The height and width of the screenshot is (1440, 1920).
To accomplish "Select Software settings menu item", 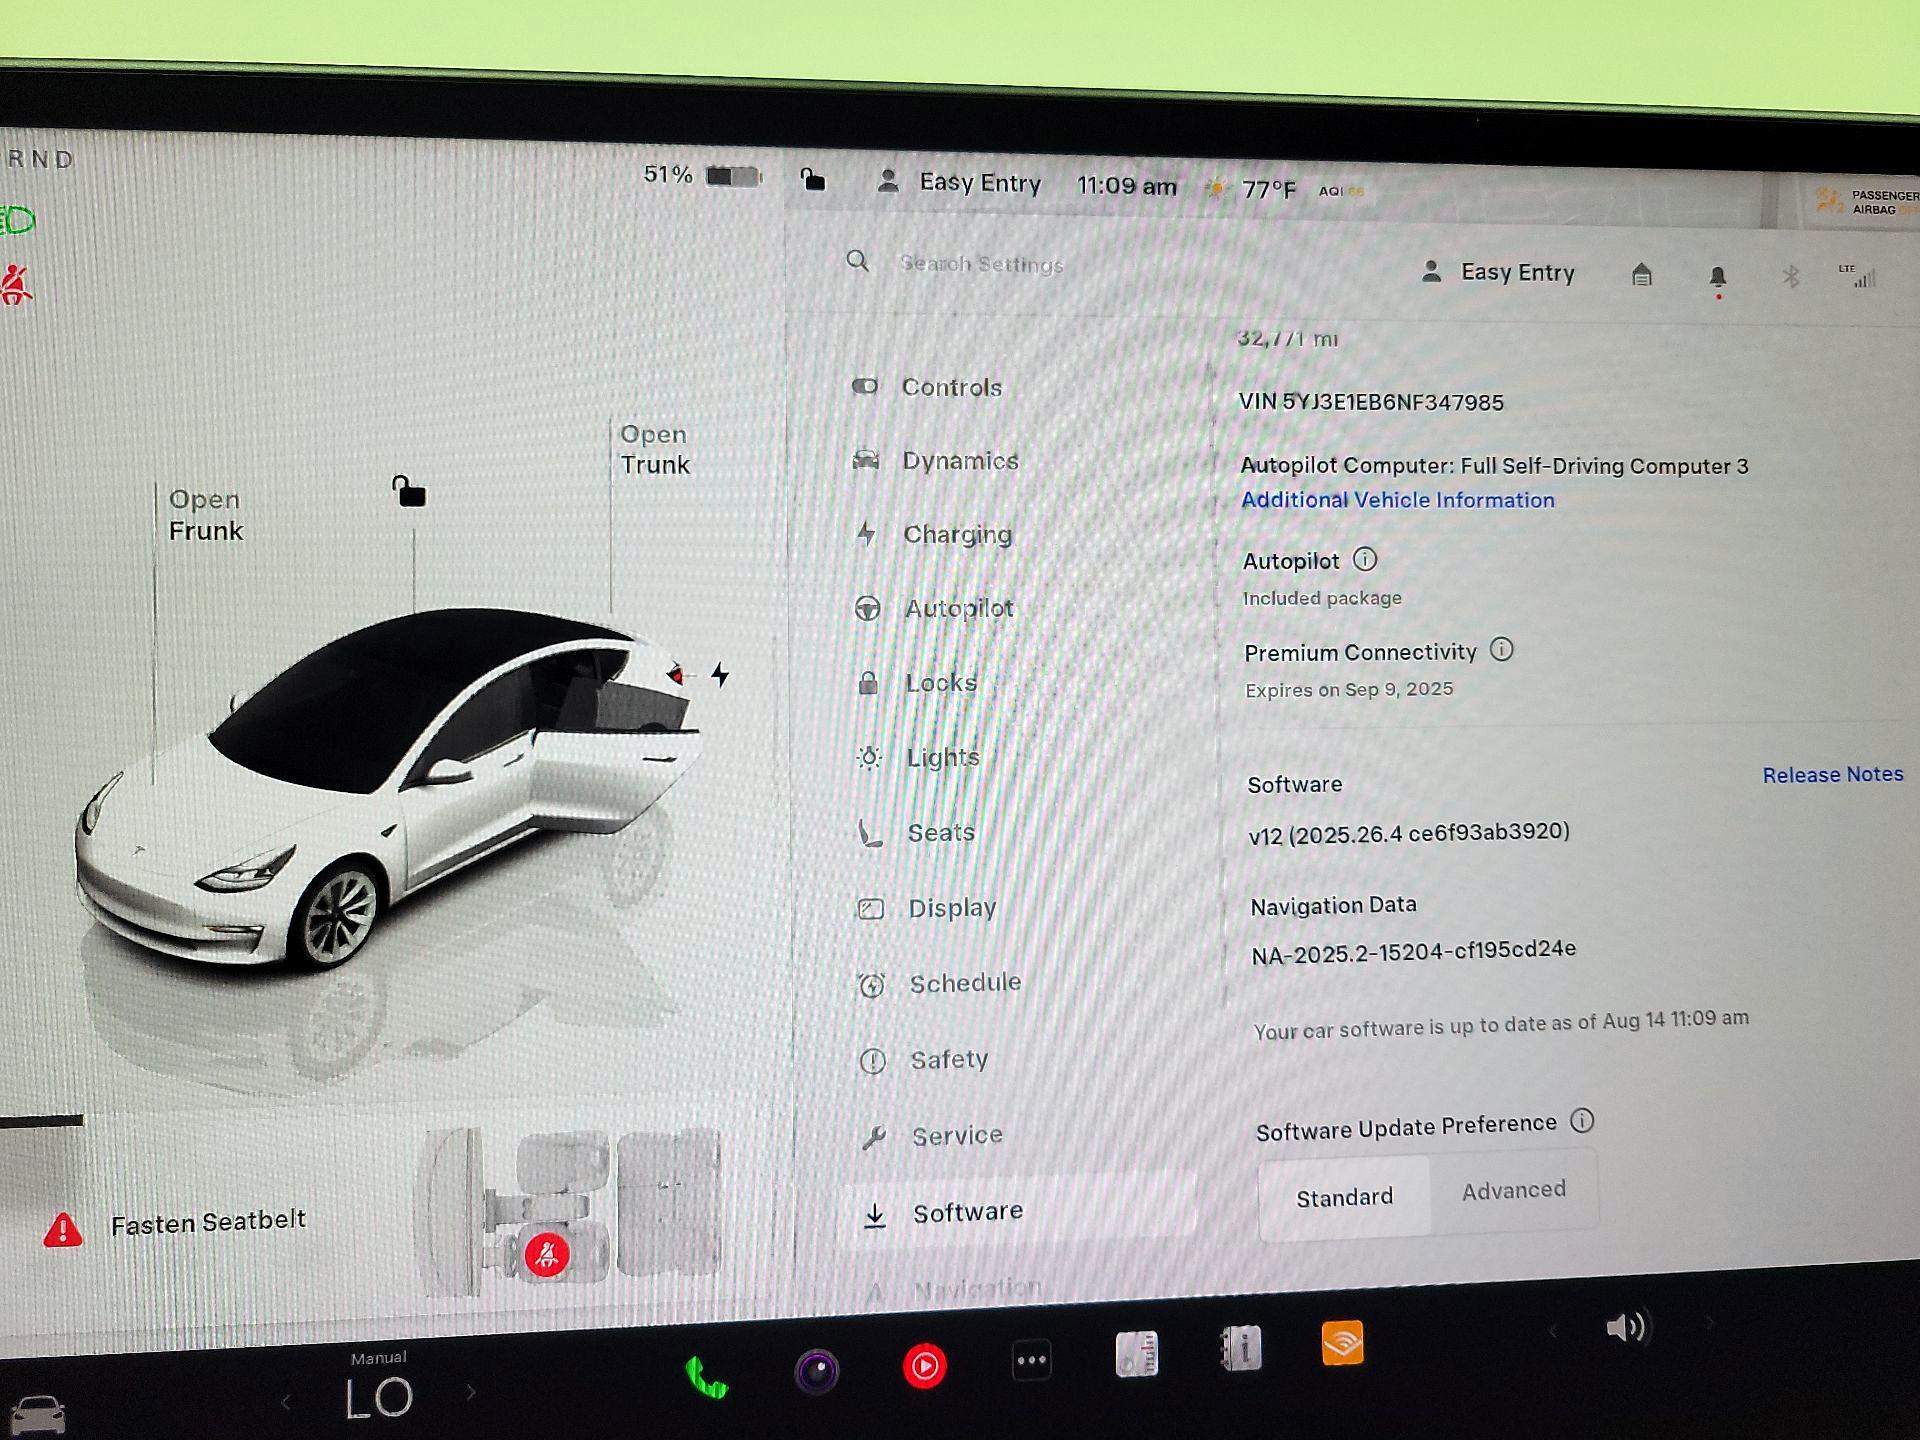I will 1018,1210.
